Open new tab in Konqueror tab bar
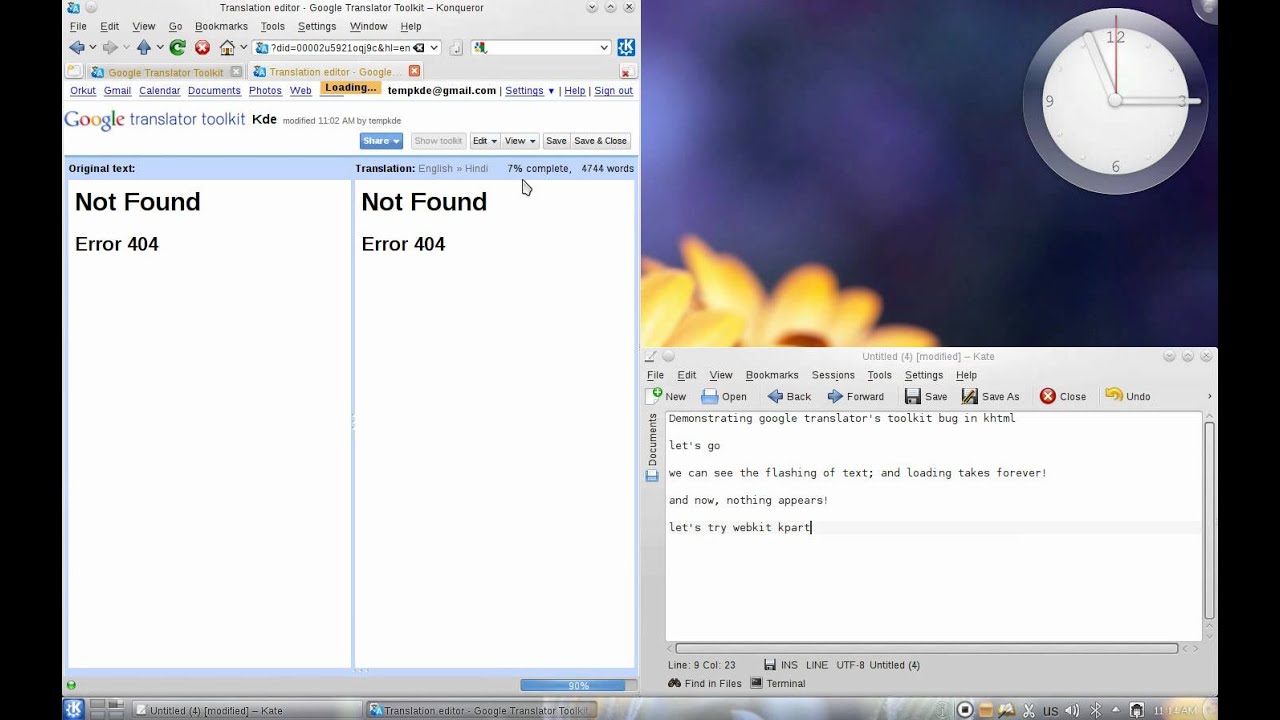 pos(74,71)
